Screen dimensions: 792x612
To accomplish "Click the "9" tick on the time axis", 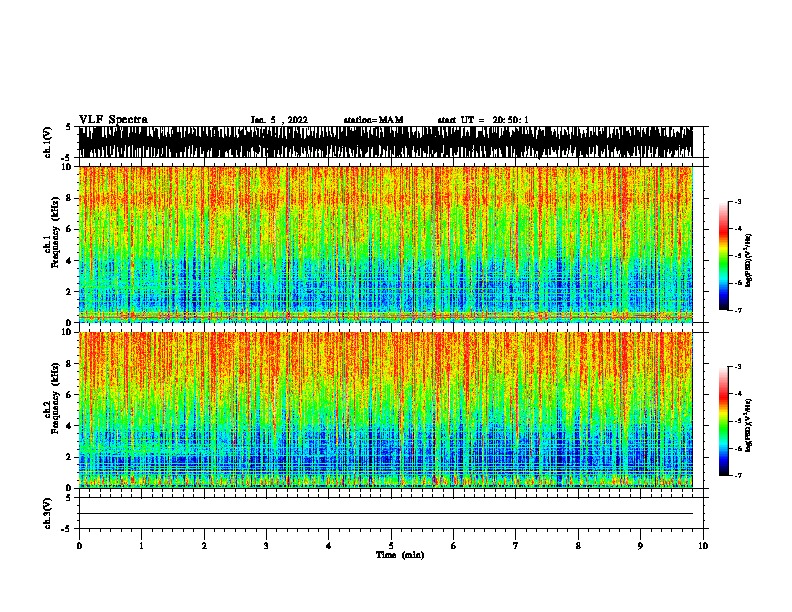I will click(640, 546).
